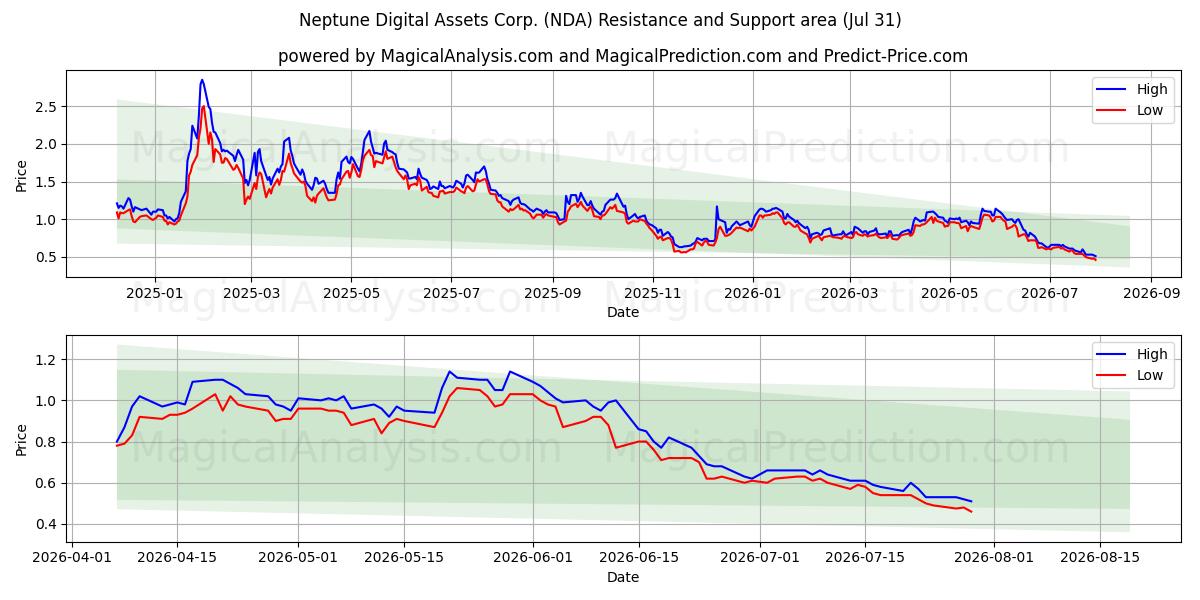The width and height of the screenshot is (1200, 600).
Task: Click the 'Date' axis label of bottom chart
Action: tap(623, 577)
